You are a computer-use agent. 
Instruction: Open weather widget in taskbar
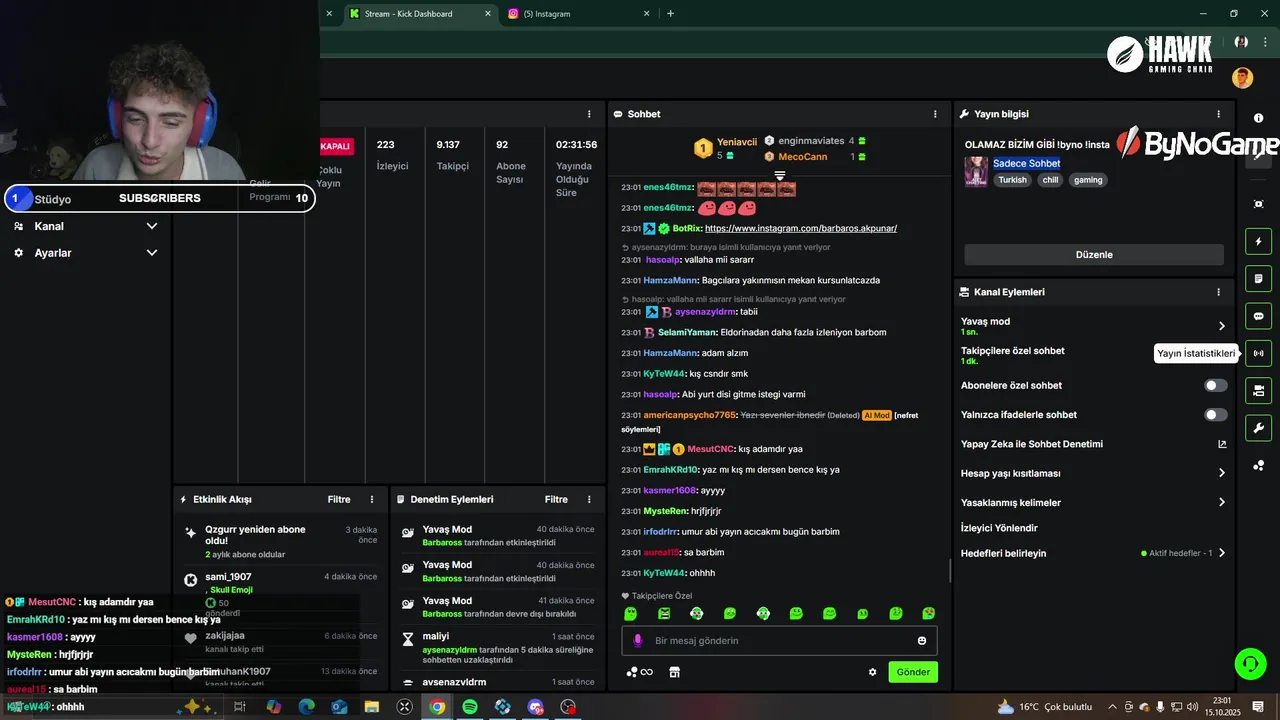coord(1045,707)
